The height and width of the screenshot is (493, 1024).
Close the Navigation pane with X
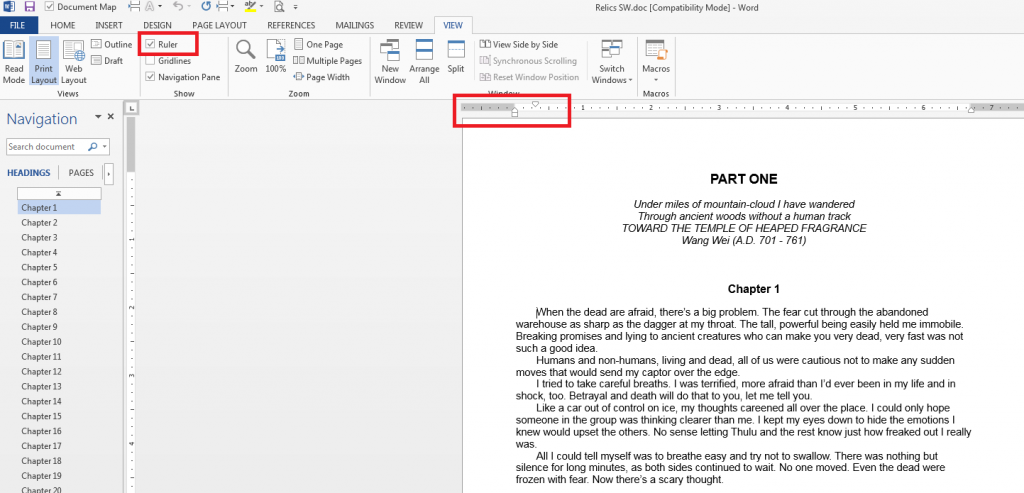pos(110,116)
